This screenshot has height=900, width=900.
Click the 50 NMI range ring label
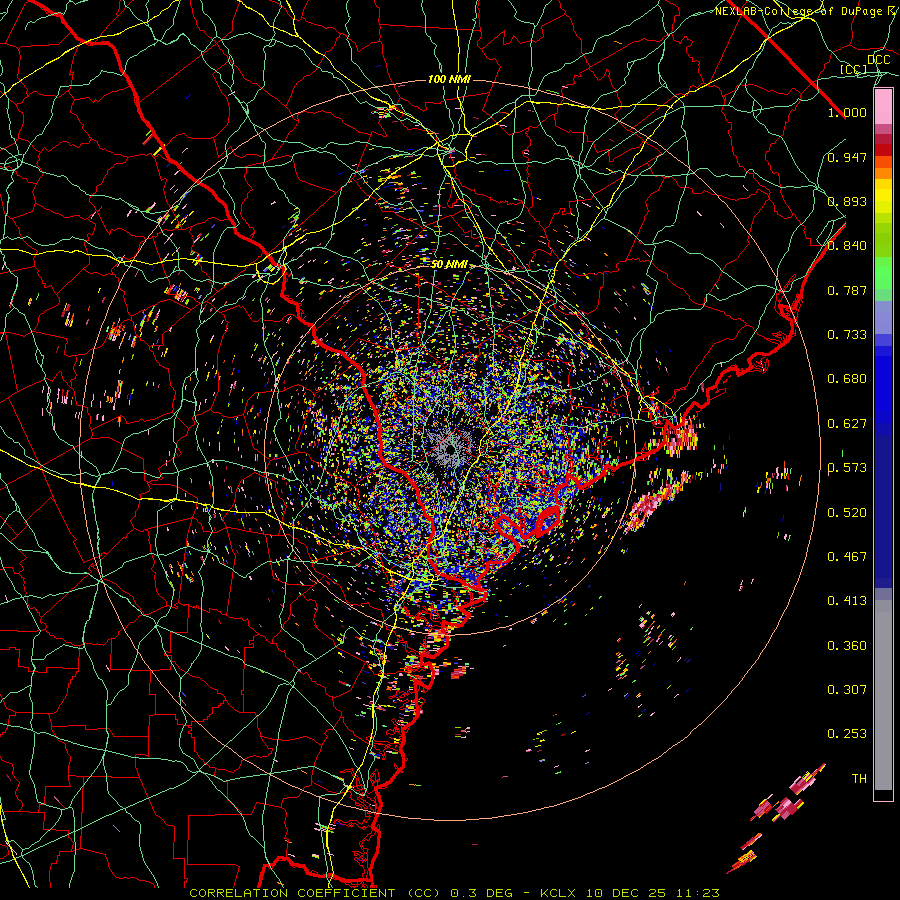pyautogui.click(x=449, y=265)
